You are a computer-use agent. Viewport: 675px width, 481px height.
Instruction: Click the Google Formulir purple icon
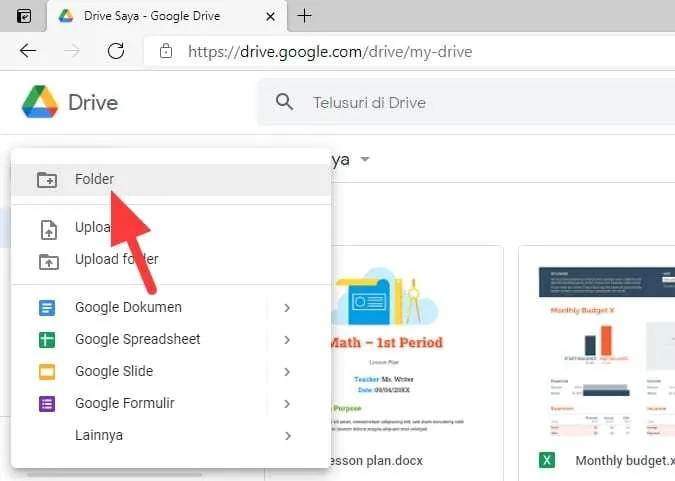47,404
